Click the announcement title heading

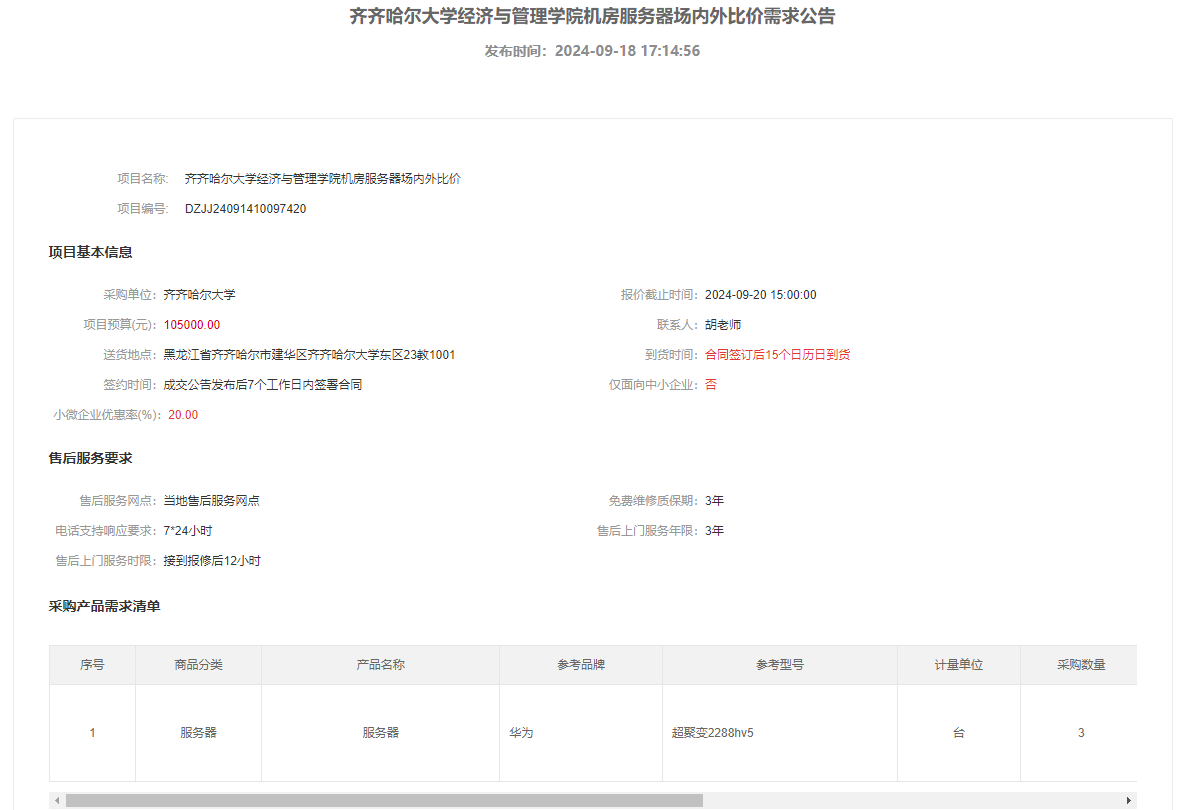592,17
